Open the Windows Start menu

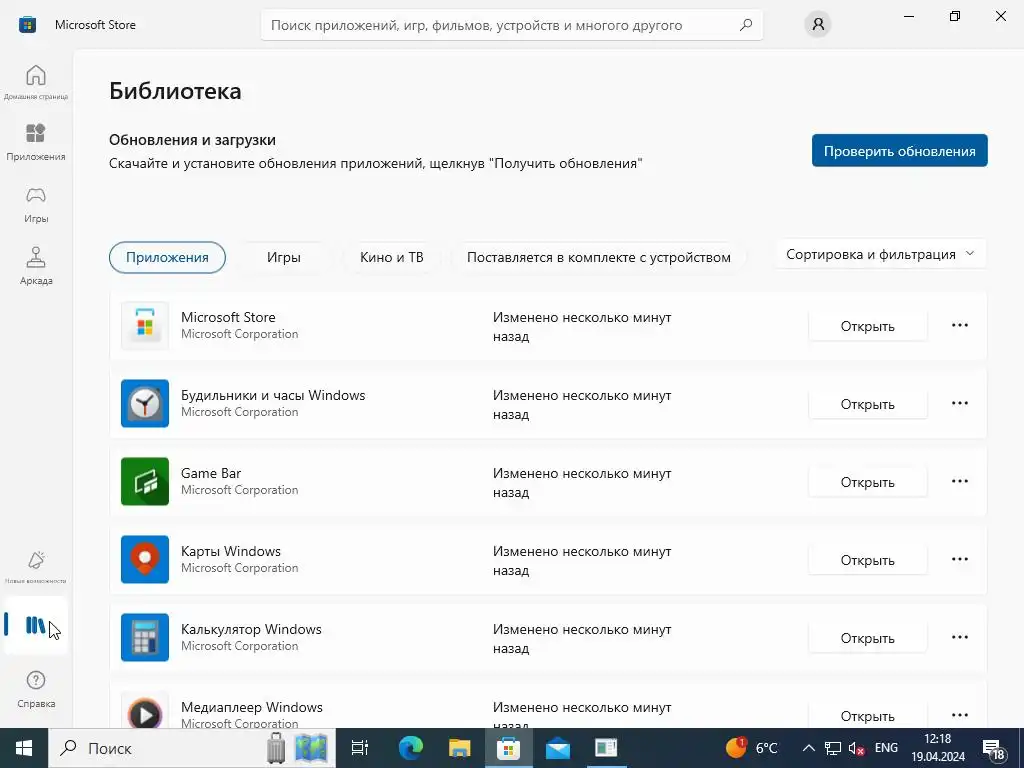tap(24, 748)
